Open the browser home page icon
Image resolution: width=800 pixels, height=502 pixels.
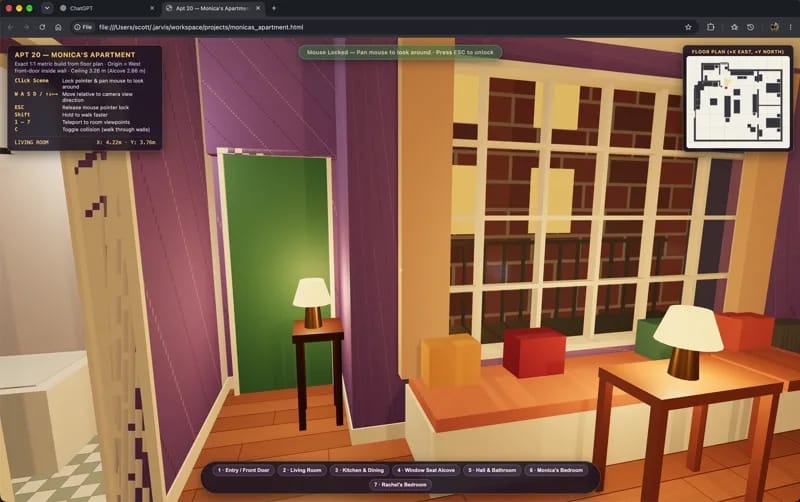click(x=58, y=27)
